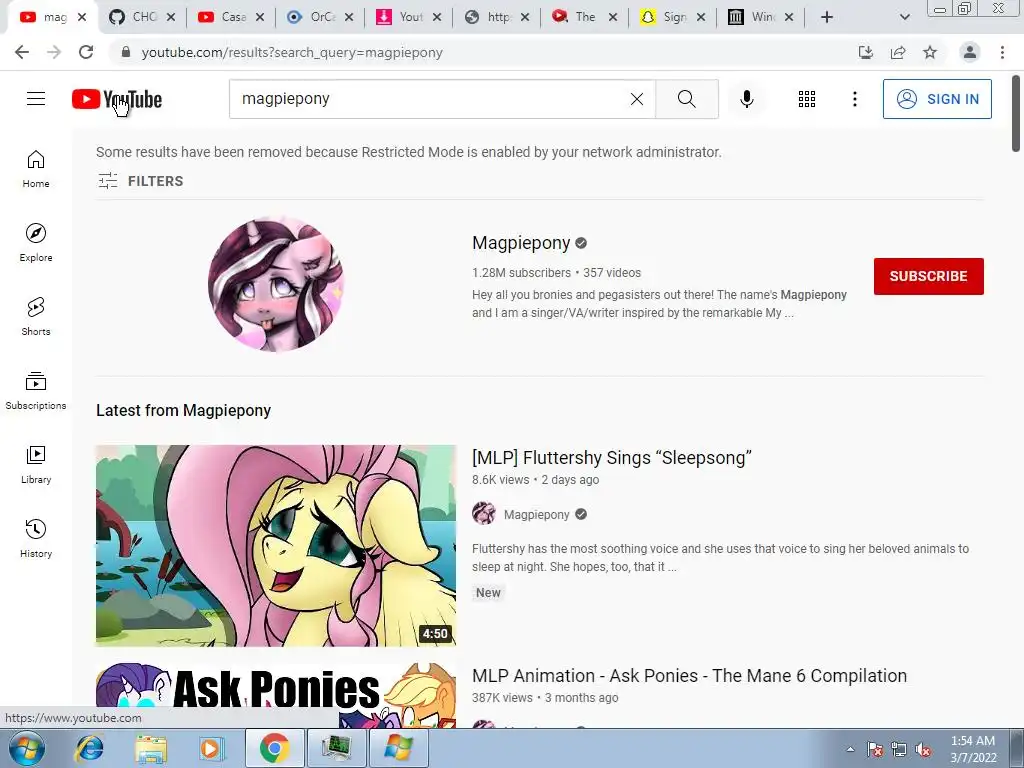The width and height of the screenshot is (1024, 768).
Task: Open Magpiepony channel link under the Sleepsong video
Action: [x=537, y=515]
